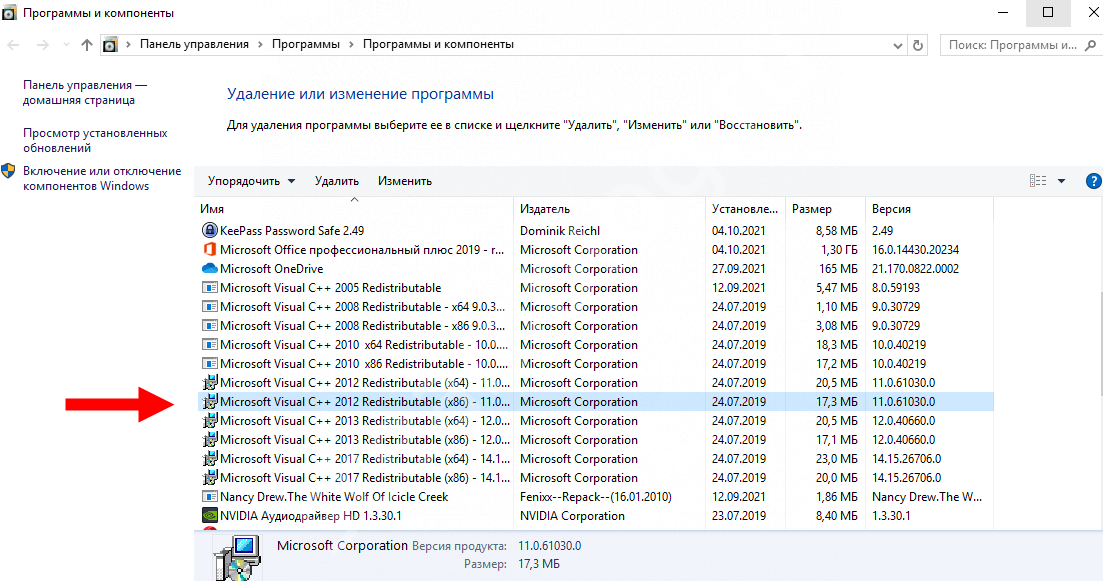Navigate to Панель управления breadcrumb

click(194, 44)
